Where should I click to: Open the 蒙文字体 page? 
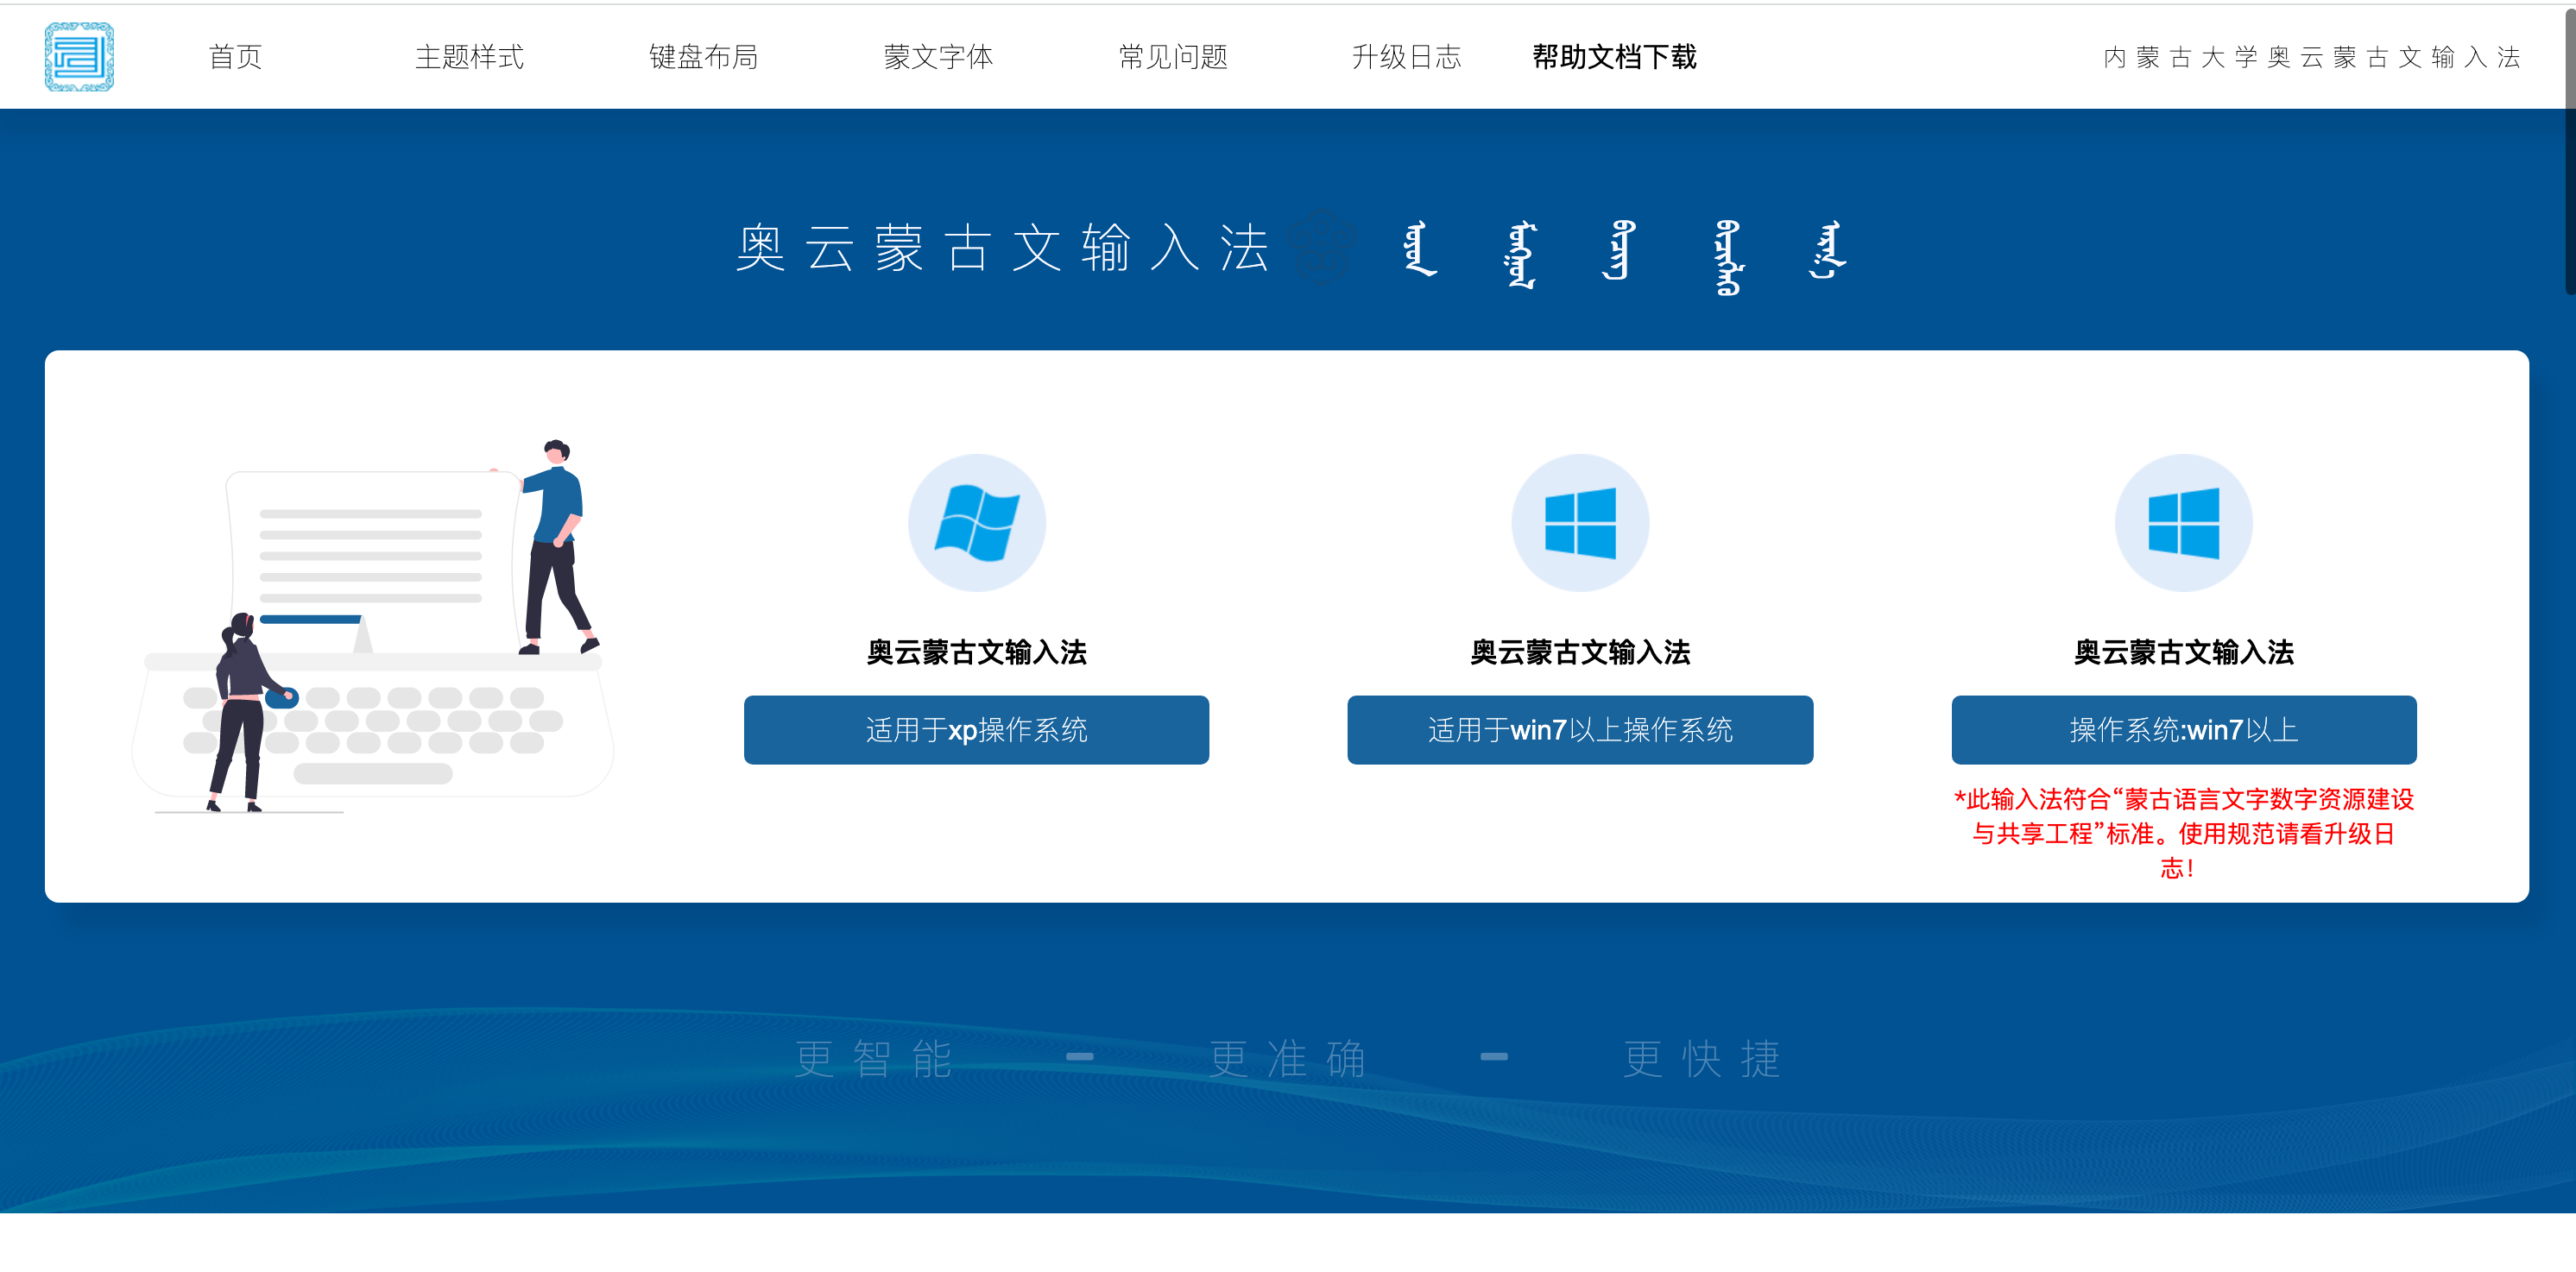938,57
